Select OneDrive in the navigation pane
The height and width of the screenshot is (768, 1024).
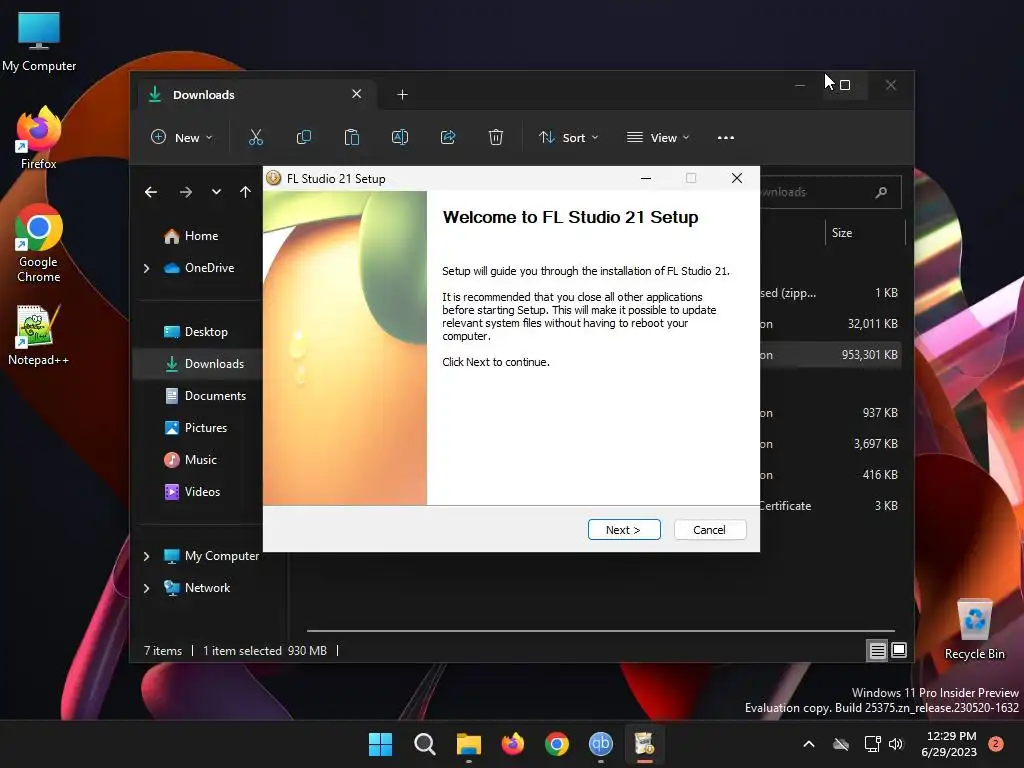pyautogui.click(x=199, y=268)
